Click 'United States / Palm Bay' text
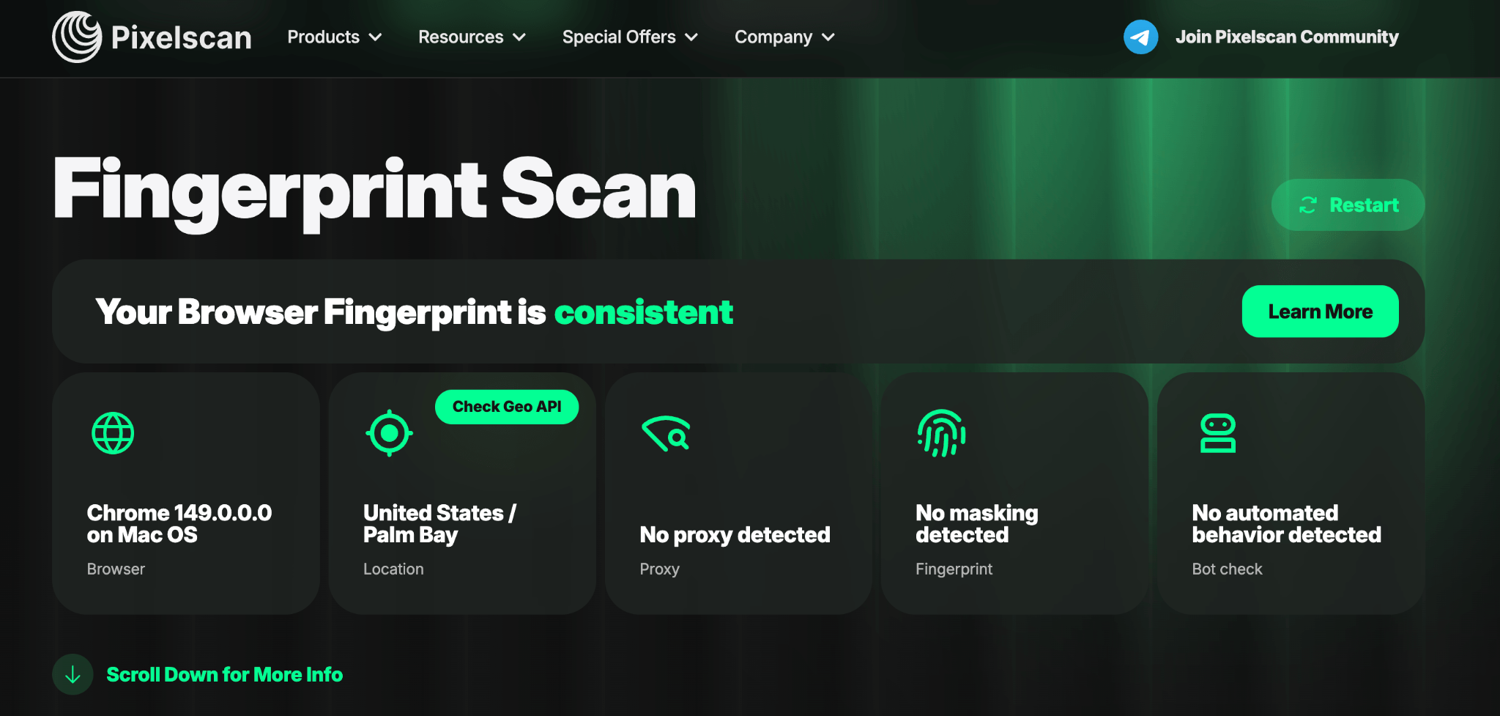Screen dimensions: 1500x716 click(440, 524)
